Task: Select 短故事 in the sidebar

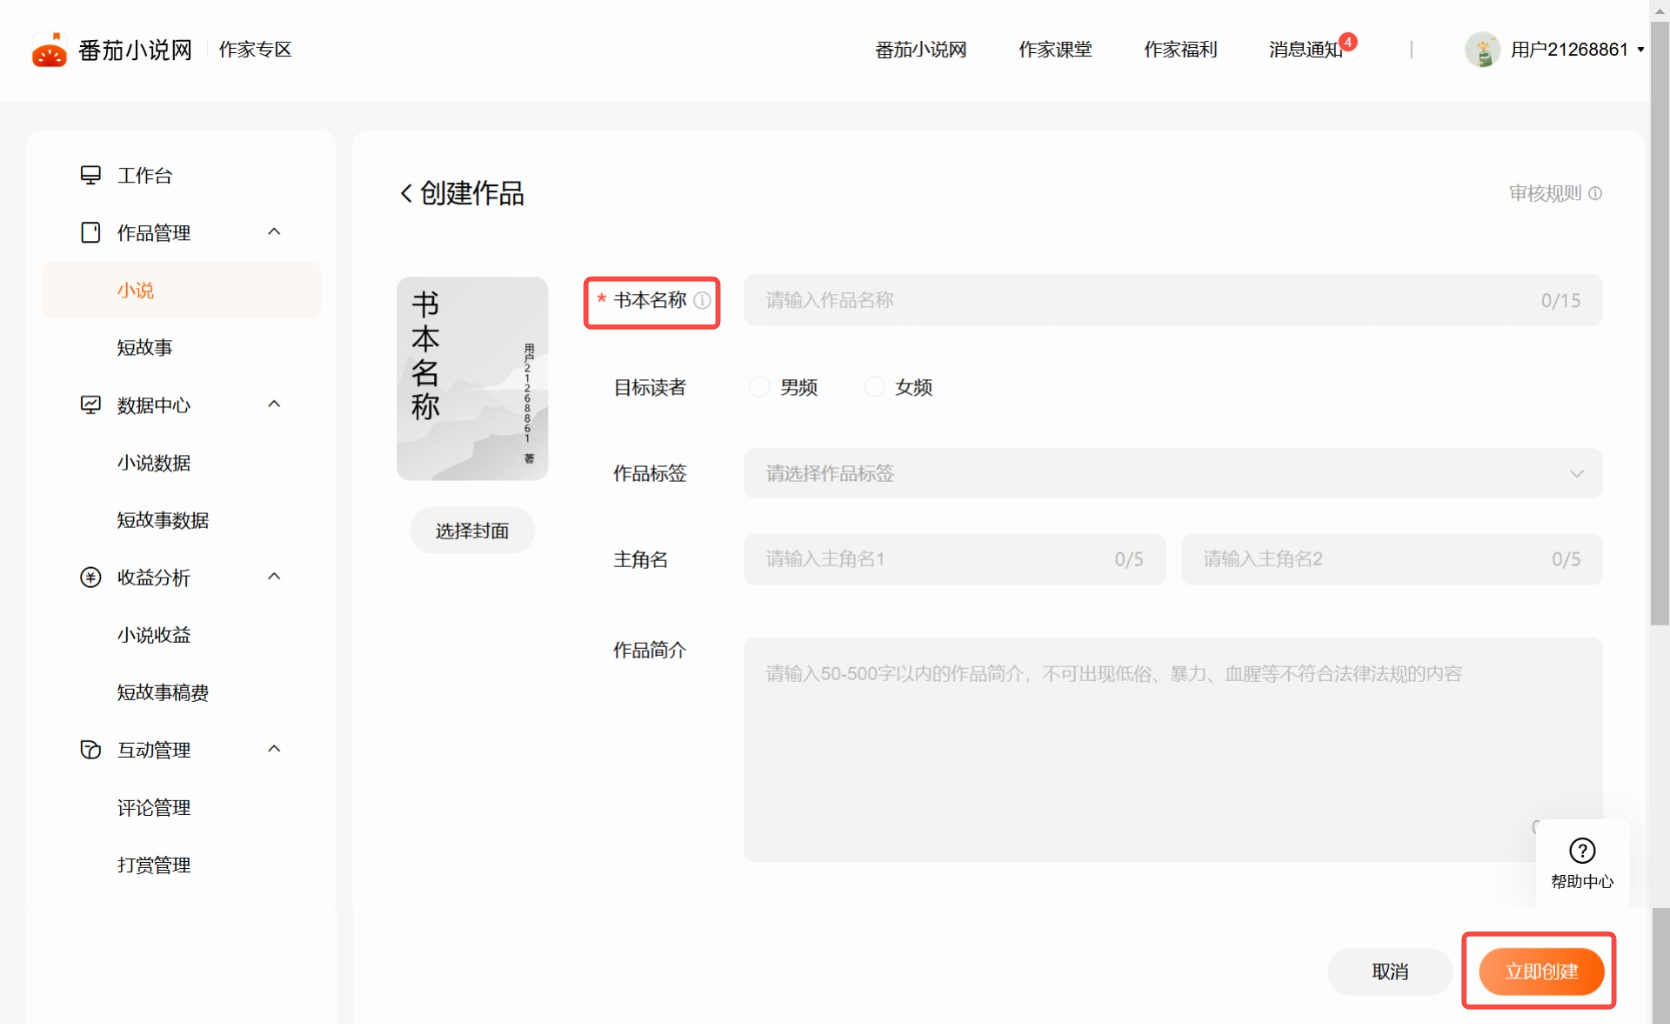Action: pyautogui.click(x=145, y=347)
